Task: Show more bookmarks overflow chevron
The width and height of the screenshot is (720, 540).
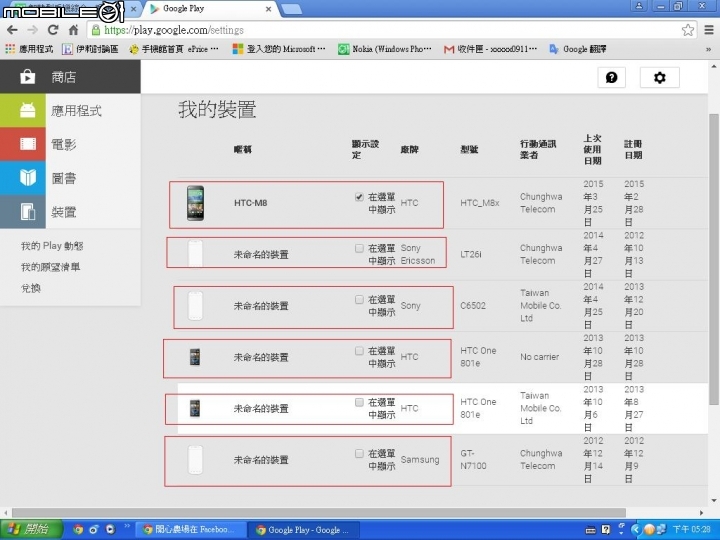Action: 709,49
